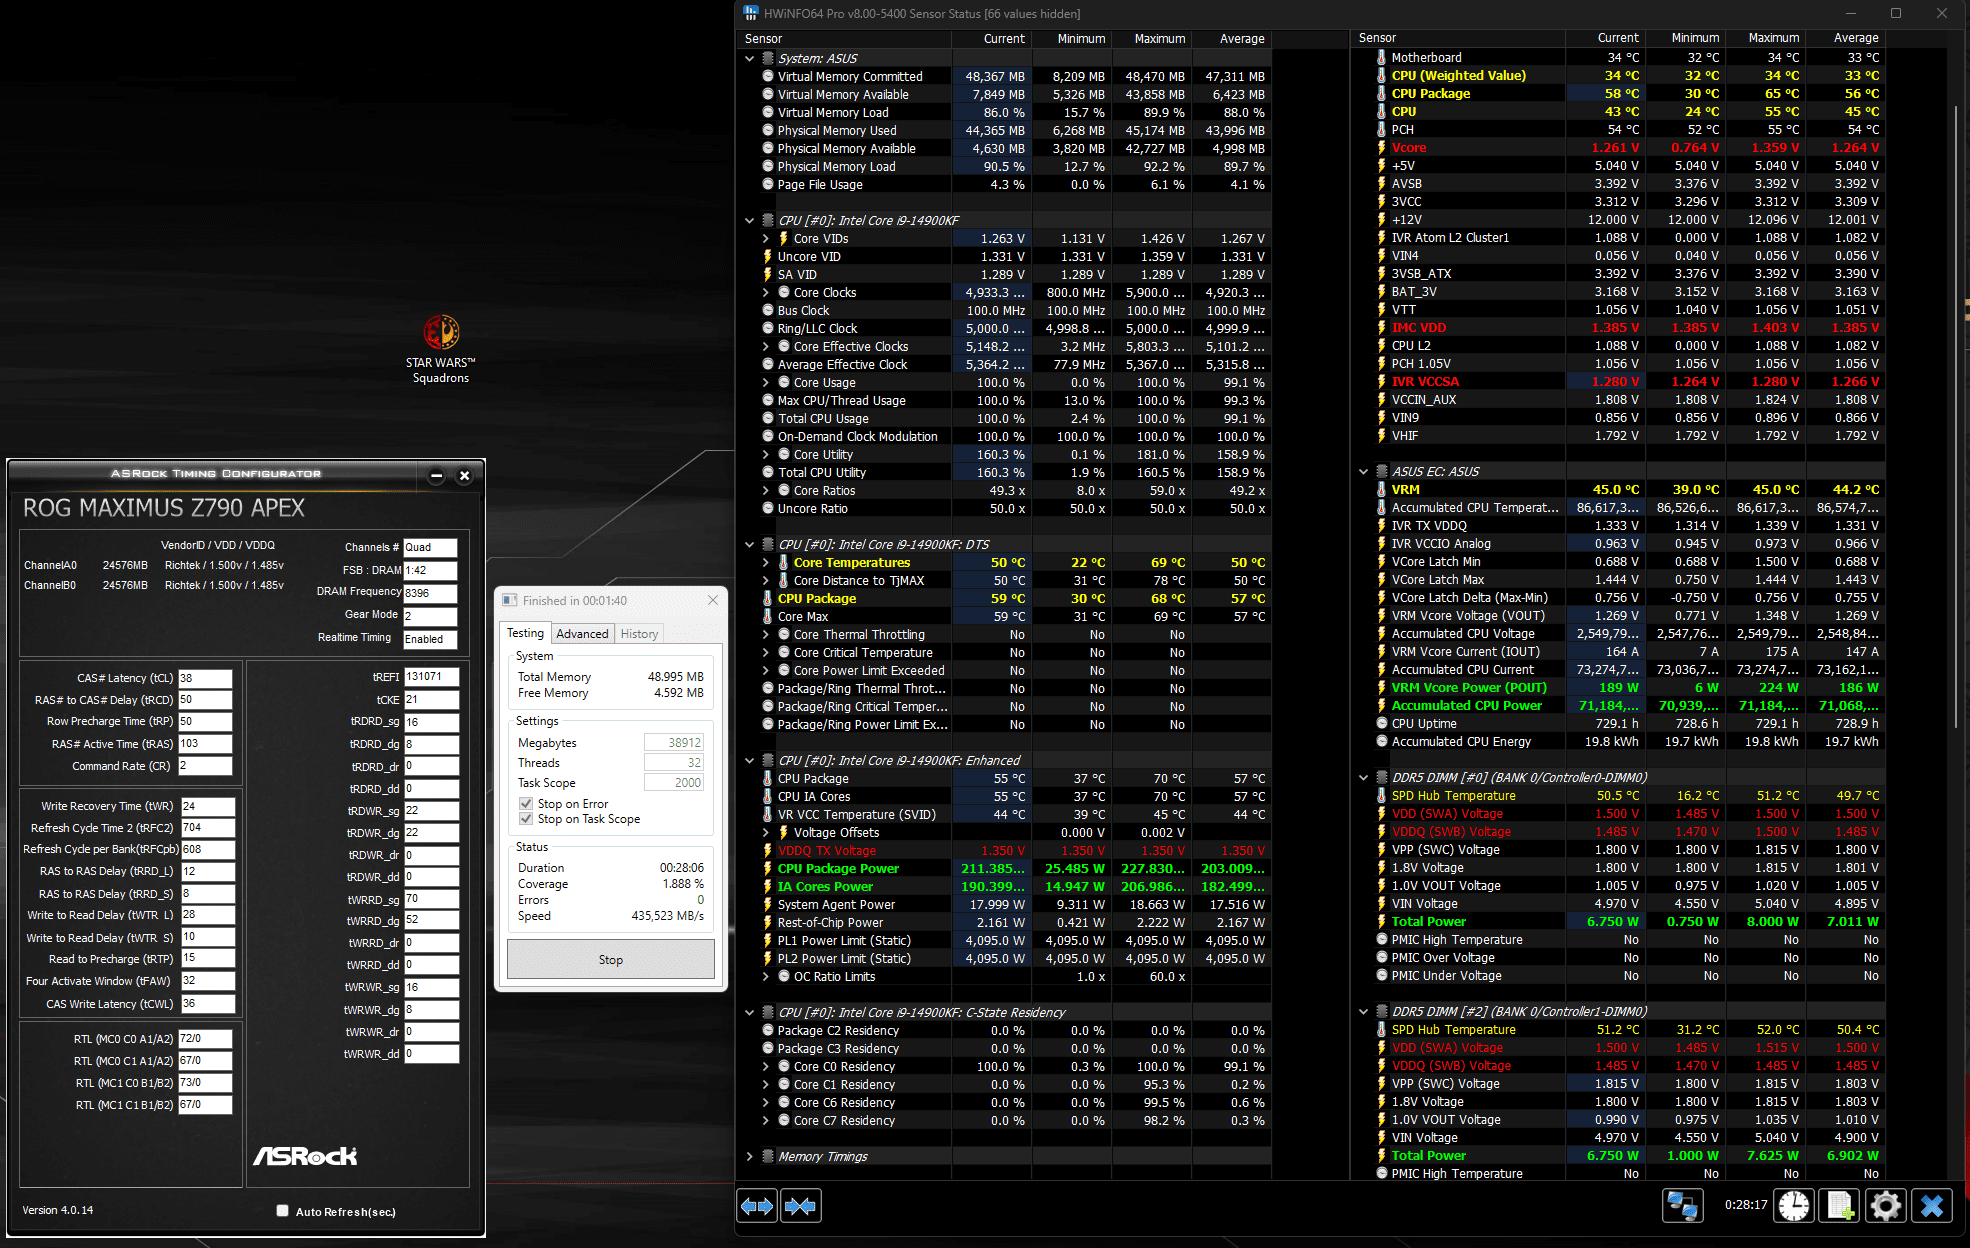Click the HWiNFO64 title bar app icon
Viewport: 1970px width, 1248px height.
coord(751,13)
